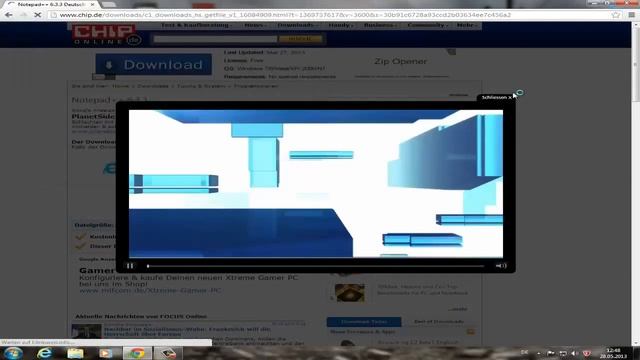Open the last pinned taskbar application
640x360 pixels.
[x=167, y=353]
